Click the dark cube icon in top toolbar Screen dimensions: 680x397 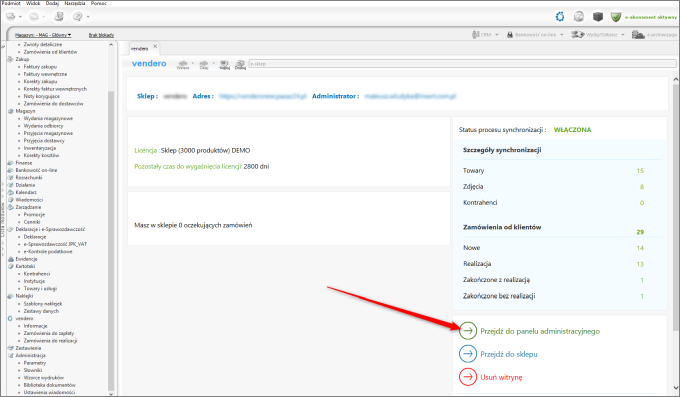598,16
